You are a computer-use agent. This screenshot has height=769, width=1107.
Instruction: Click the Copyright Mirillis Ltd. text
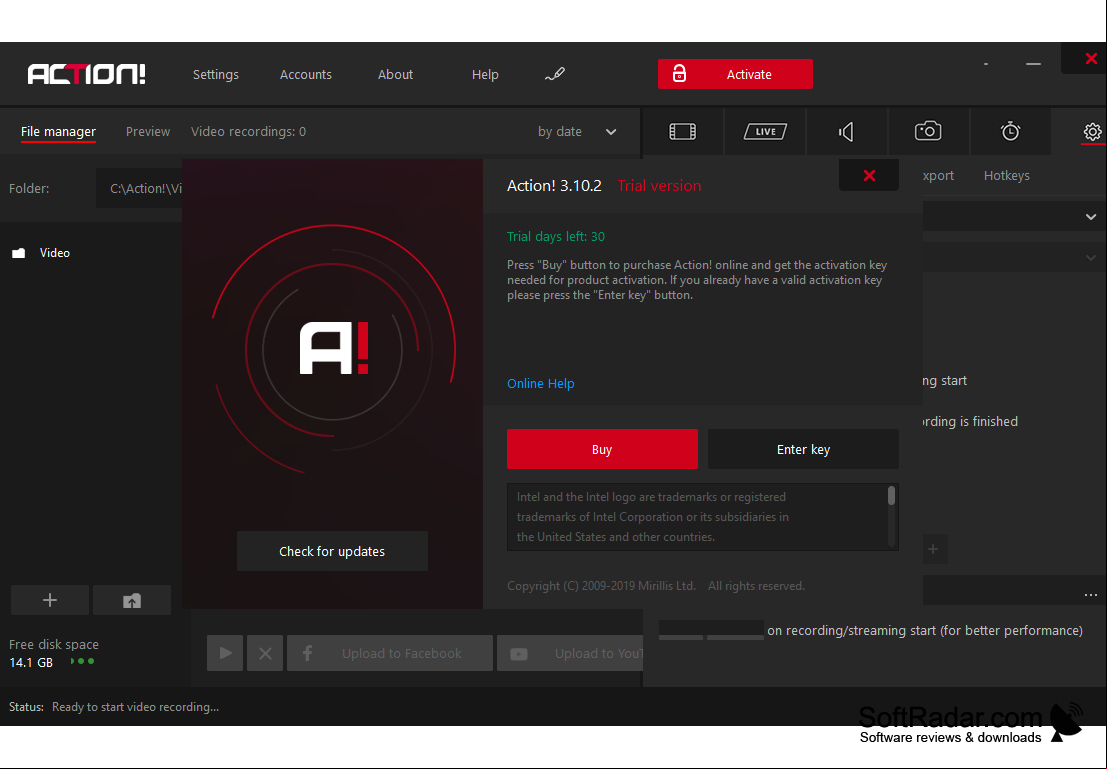click(x=656, y=586)
